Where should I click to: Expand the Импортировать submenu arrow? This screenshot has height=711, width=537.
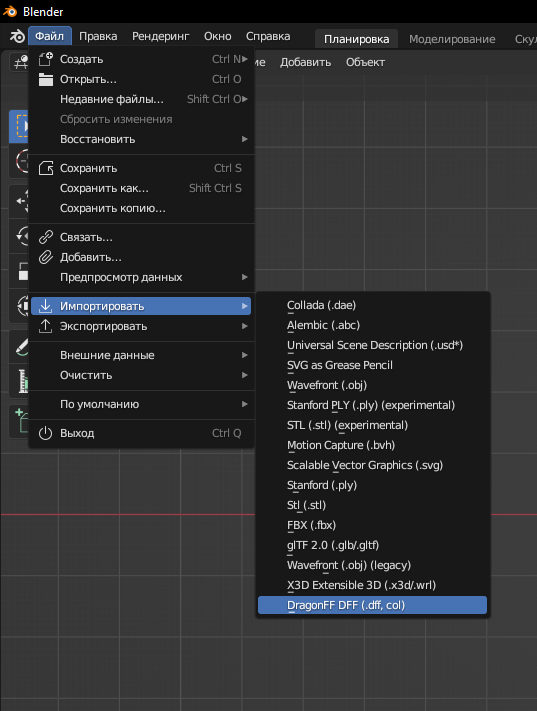pyautogui.click(x=244, y=306)
